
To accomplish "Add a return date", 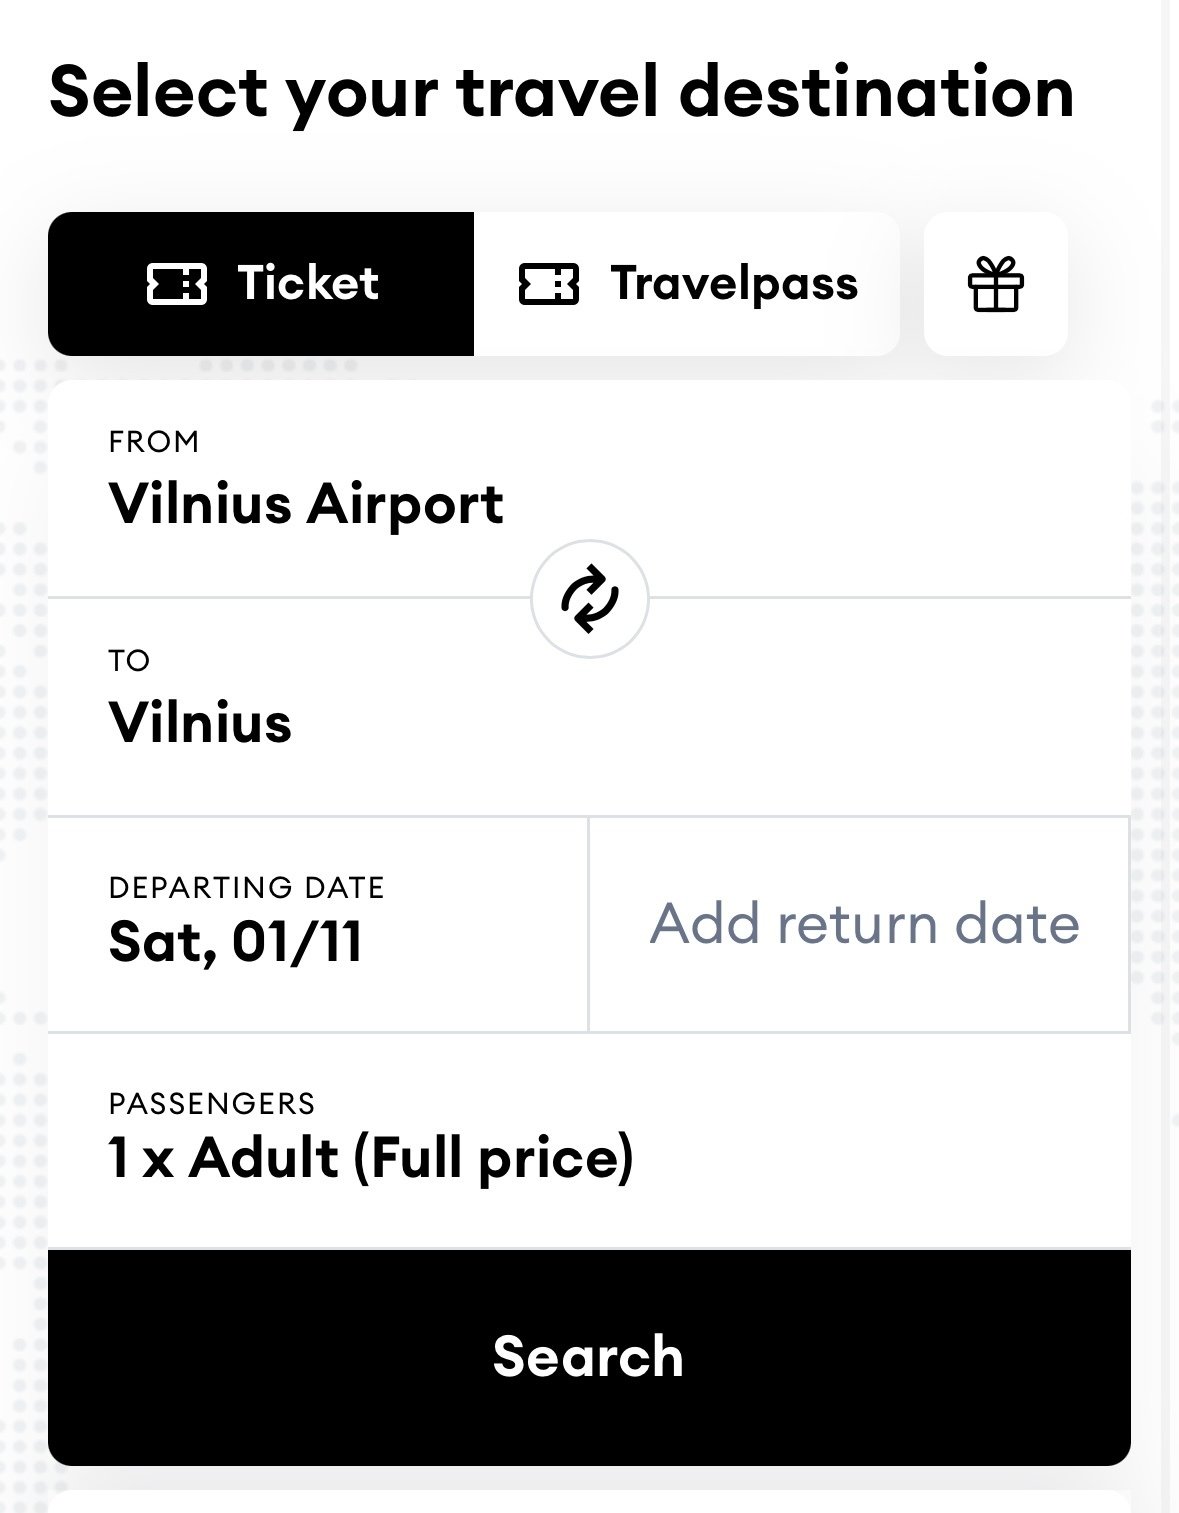I will [864, 924].
